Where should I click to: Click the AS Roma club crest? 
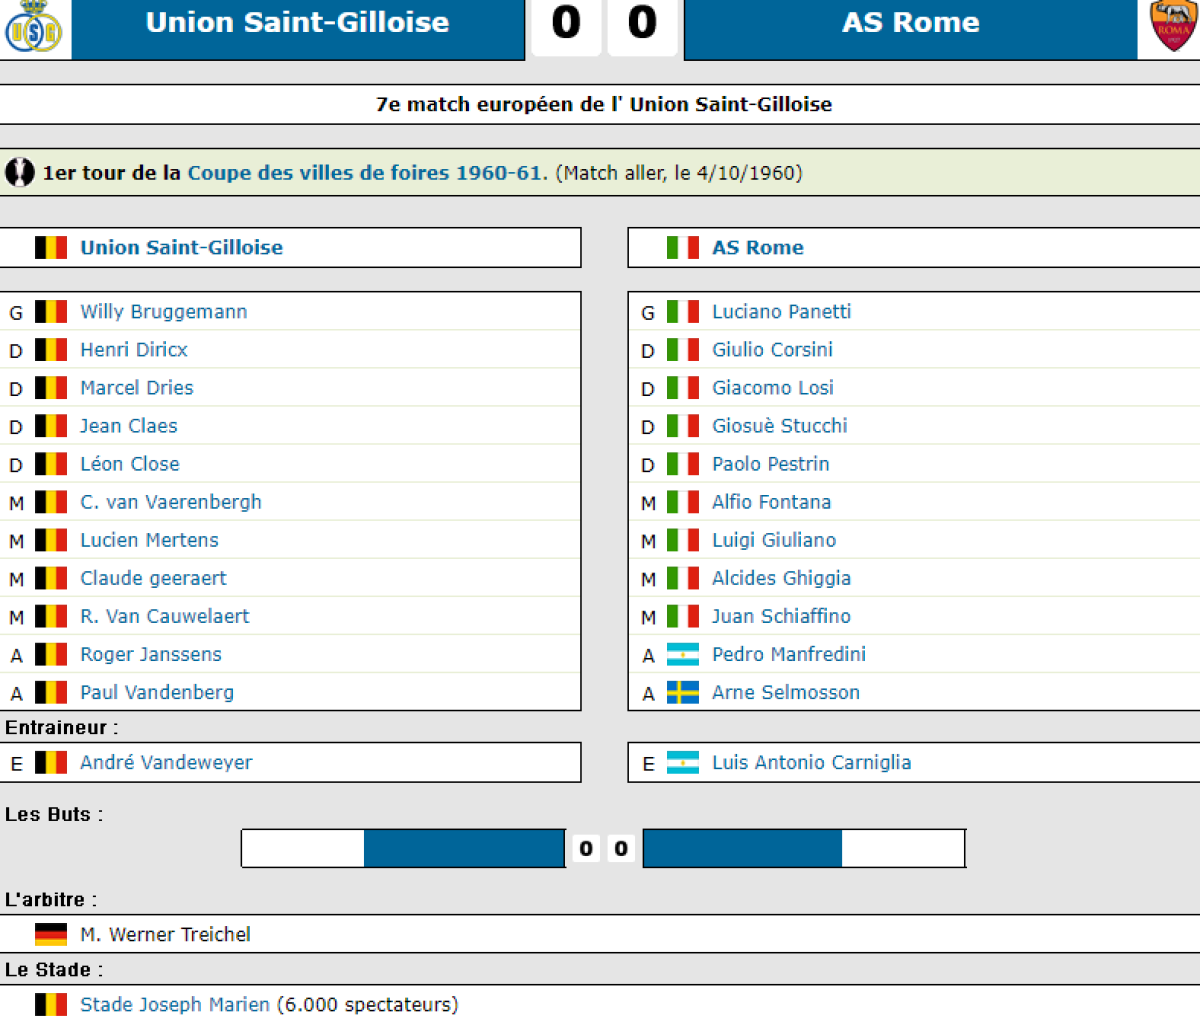coord(1173,26)
